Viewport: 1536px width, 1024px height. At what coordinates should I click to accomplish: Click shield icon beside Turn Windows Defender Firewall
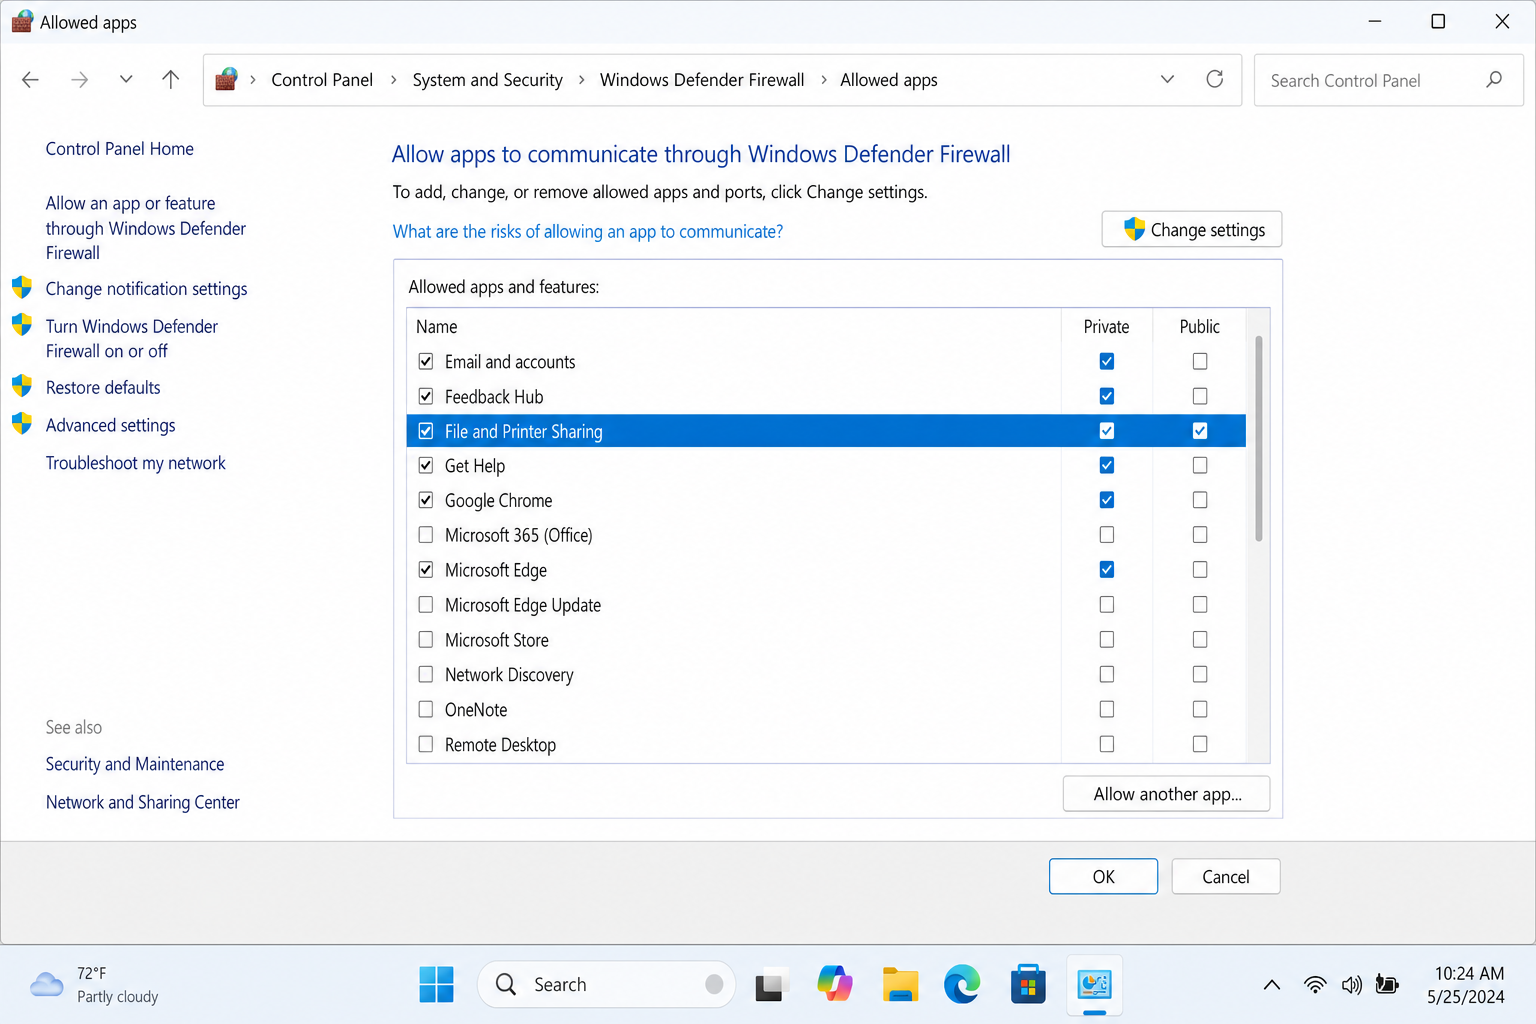point(22,325)
